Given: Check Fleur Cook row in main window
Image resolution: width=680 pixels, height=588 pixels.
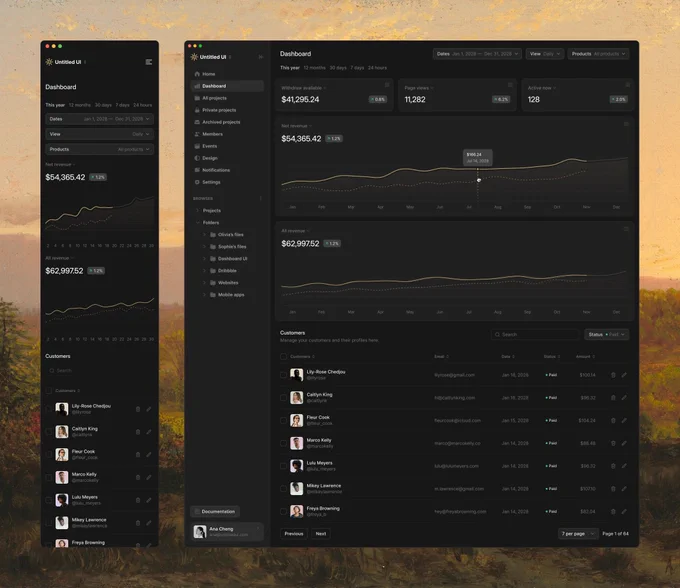Looking at the screenshot, I should [284, 421].
